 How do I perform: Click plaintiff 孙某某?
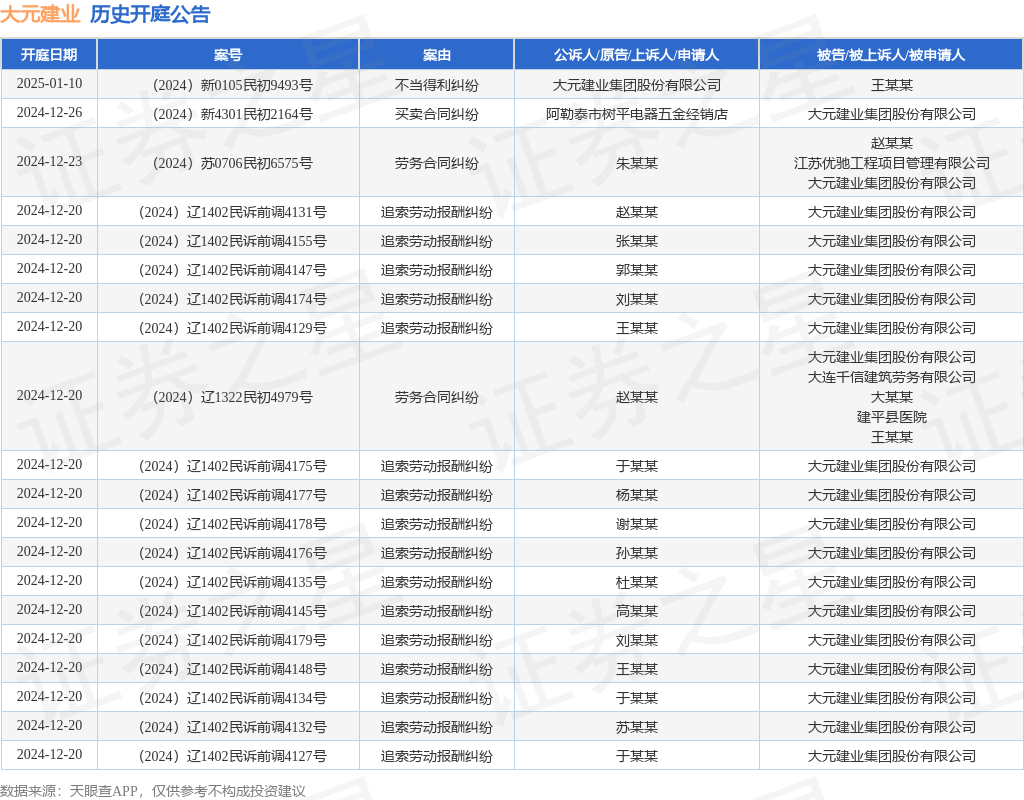pos(637,552)
